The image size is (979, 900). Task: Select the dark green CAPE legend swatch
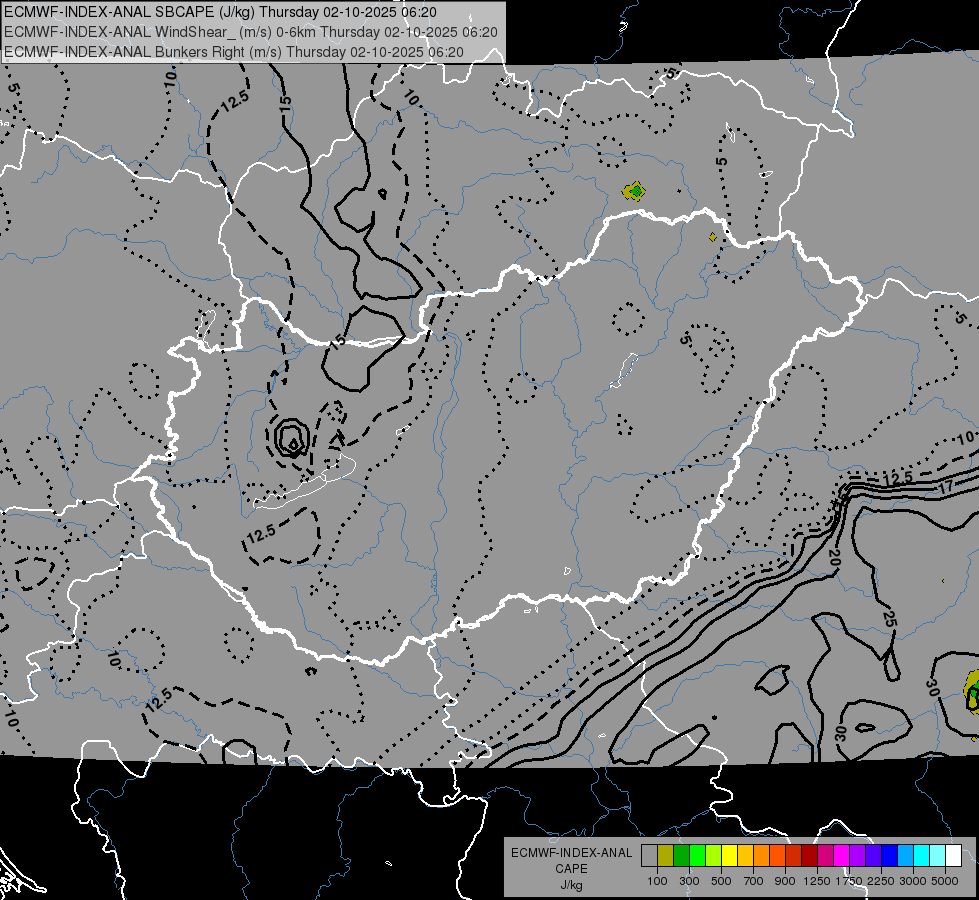point(681,855)
